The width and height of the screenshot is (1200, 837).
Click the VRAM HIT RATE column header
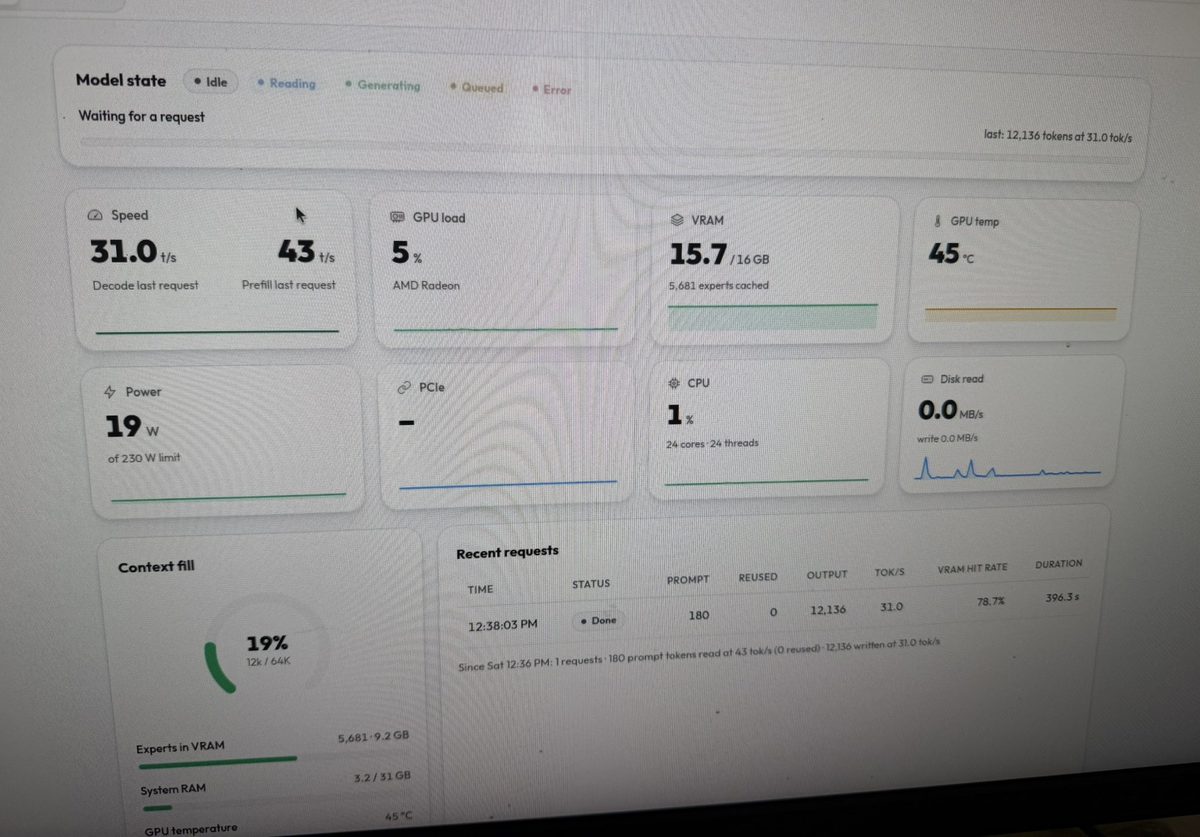(972, 568)
